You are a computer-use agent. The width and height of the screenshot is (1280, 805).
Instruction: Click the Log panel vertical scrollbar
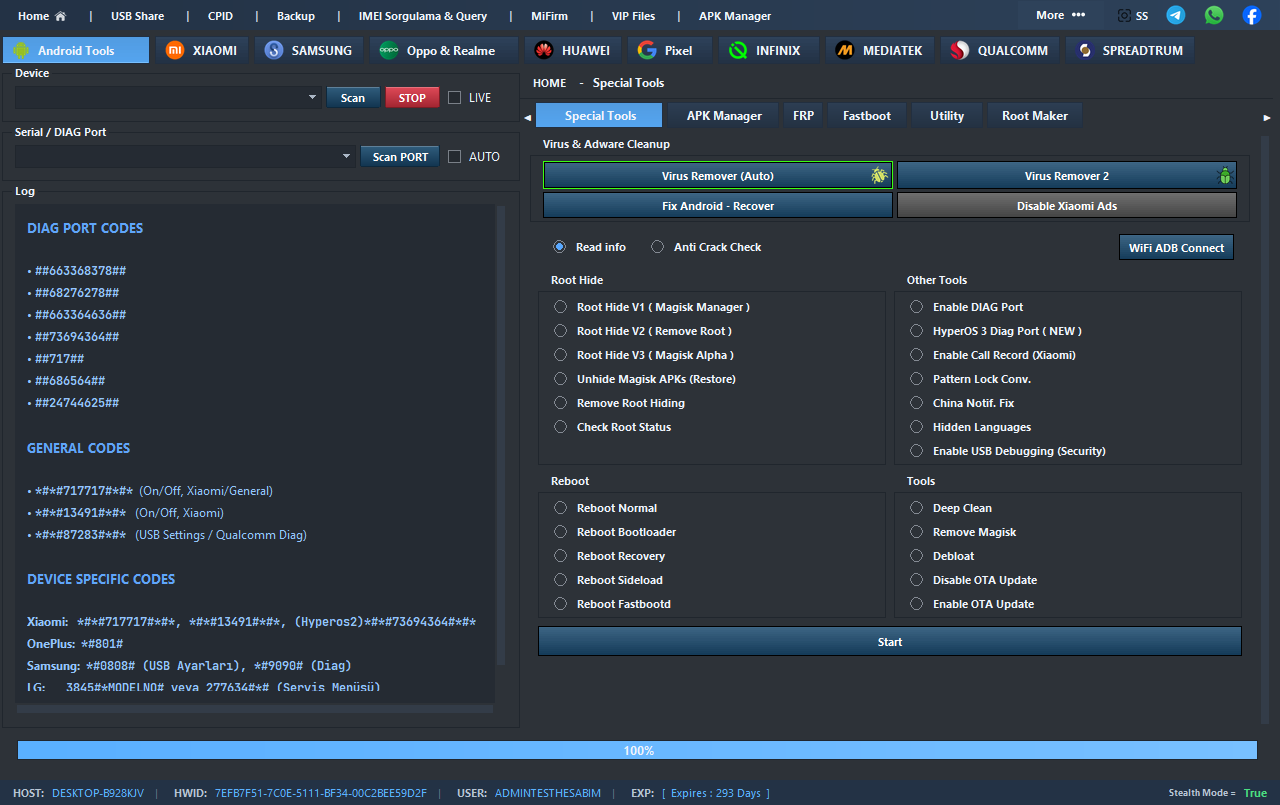[501, 440]
